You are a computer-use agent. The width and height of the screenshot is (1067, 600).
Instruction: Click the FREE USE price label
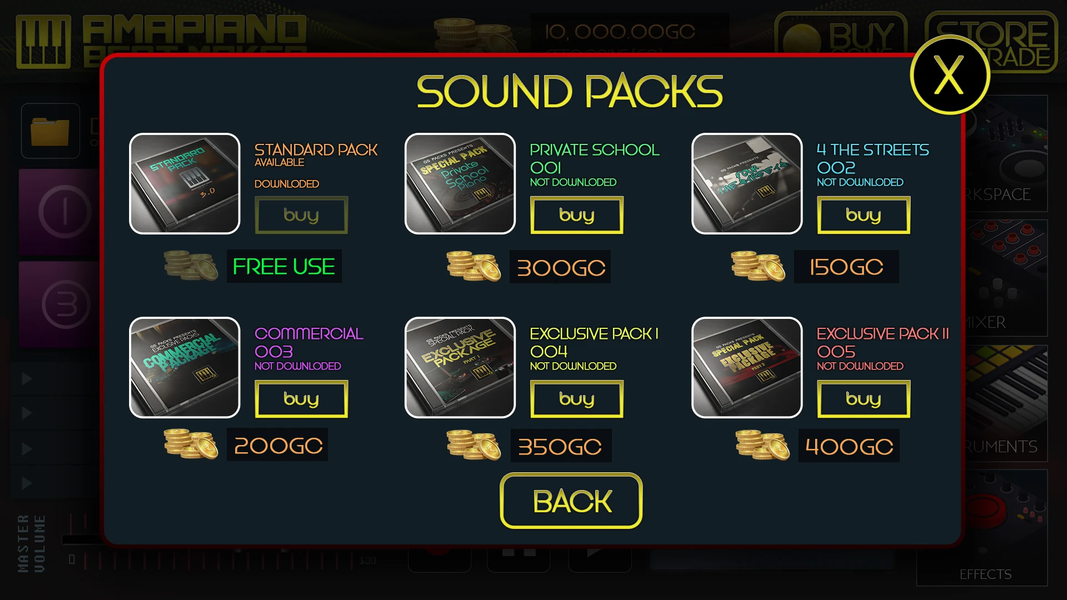(284, 266)
